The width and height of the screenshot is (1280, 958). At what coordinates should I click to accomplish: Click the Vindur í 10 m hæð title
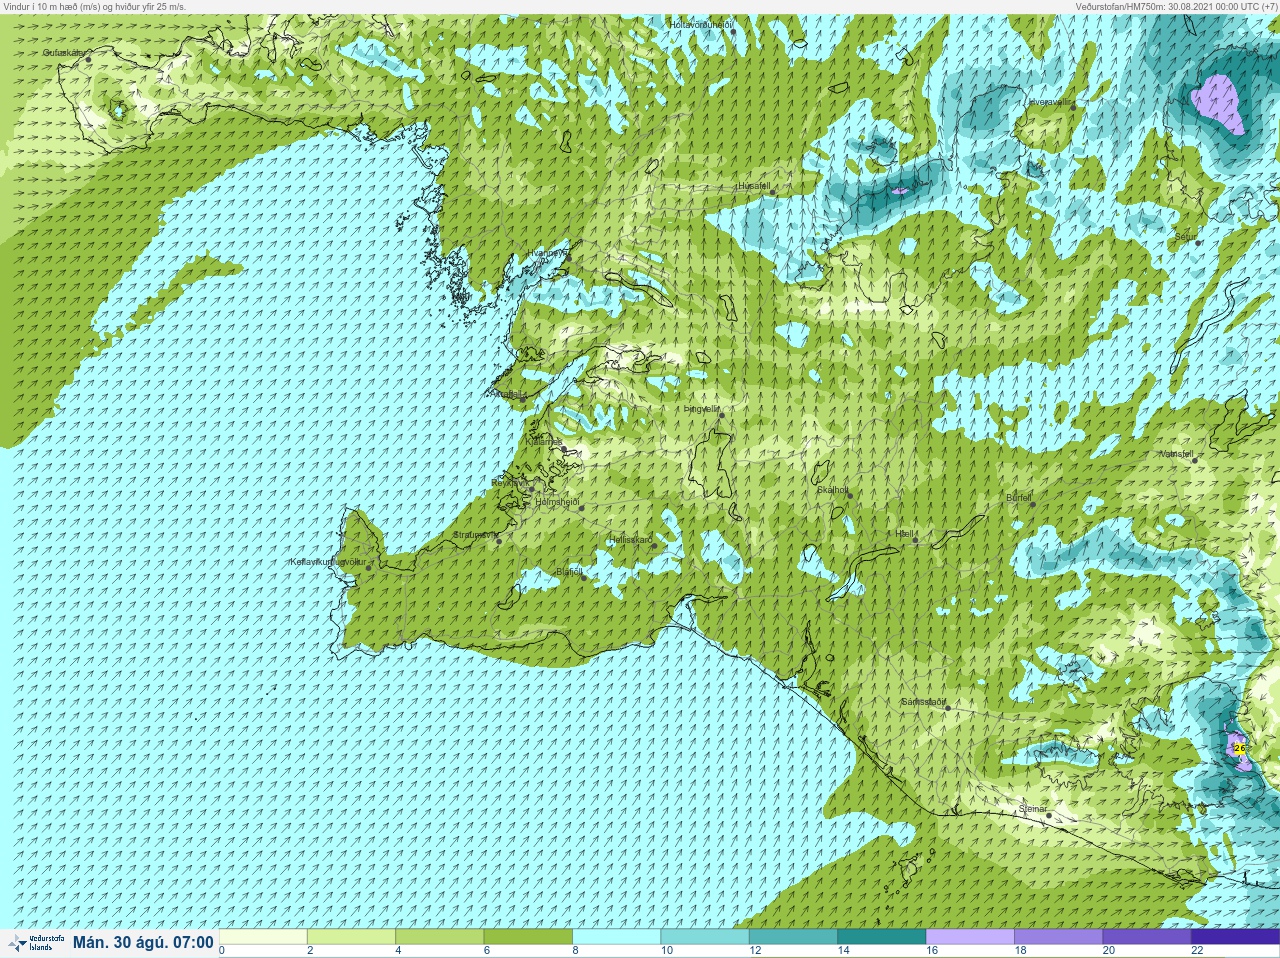(x=93, y=6)
